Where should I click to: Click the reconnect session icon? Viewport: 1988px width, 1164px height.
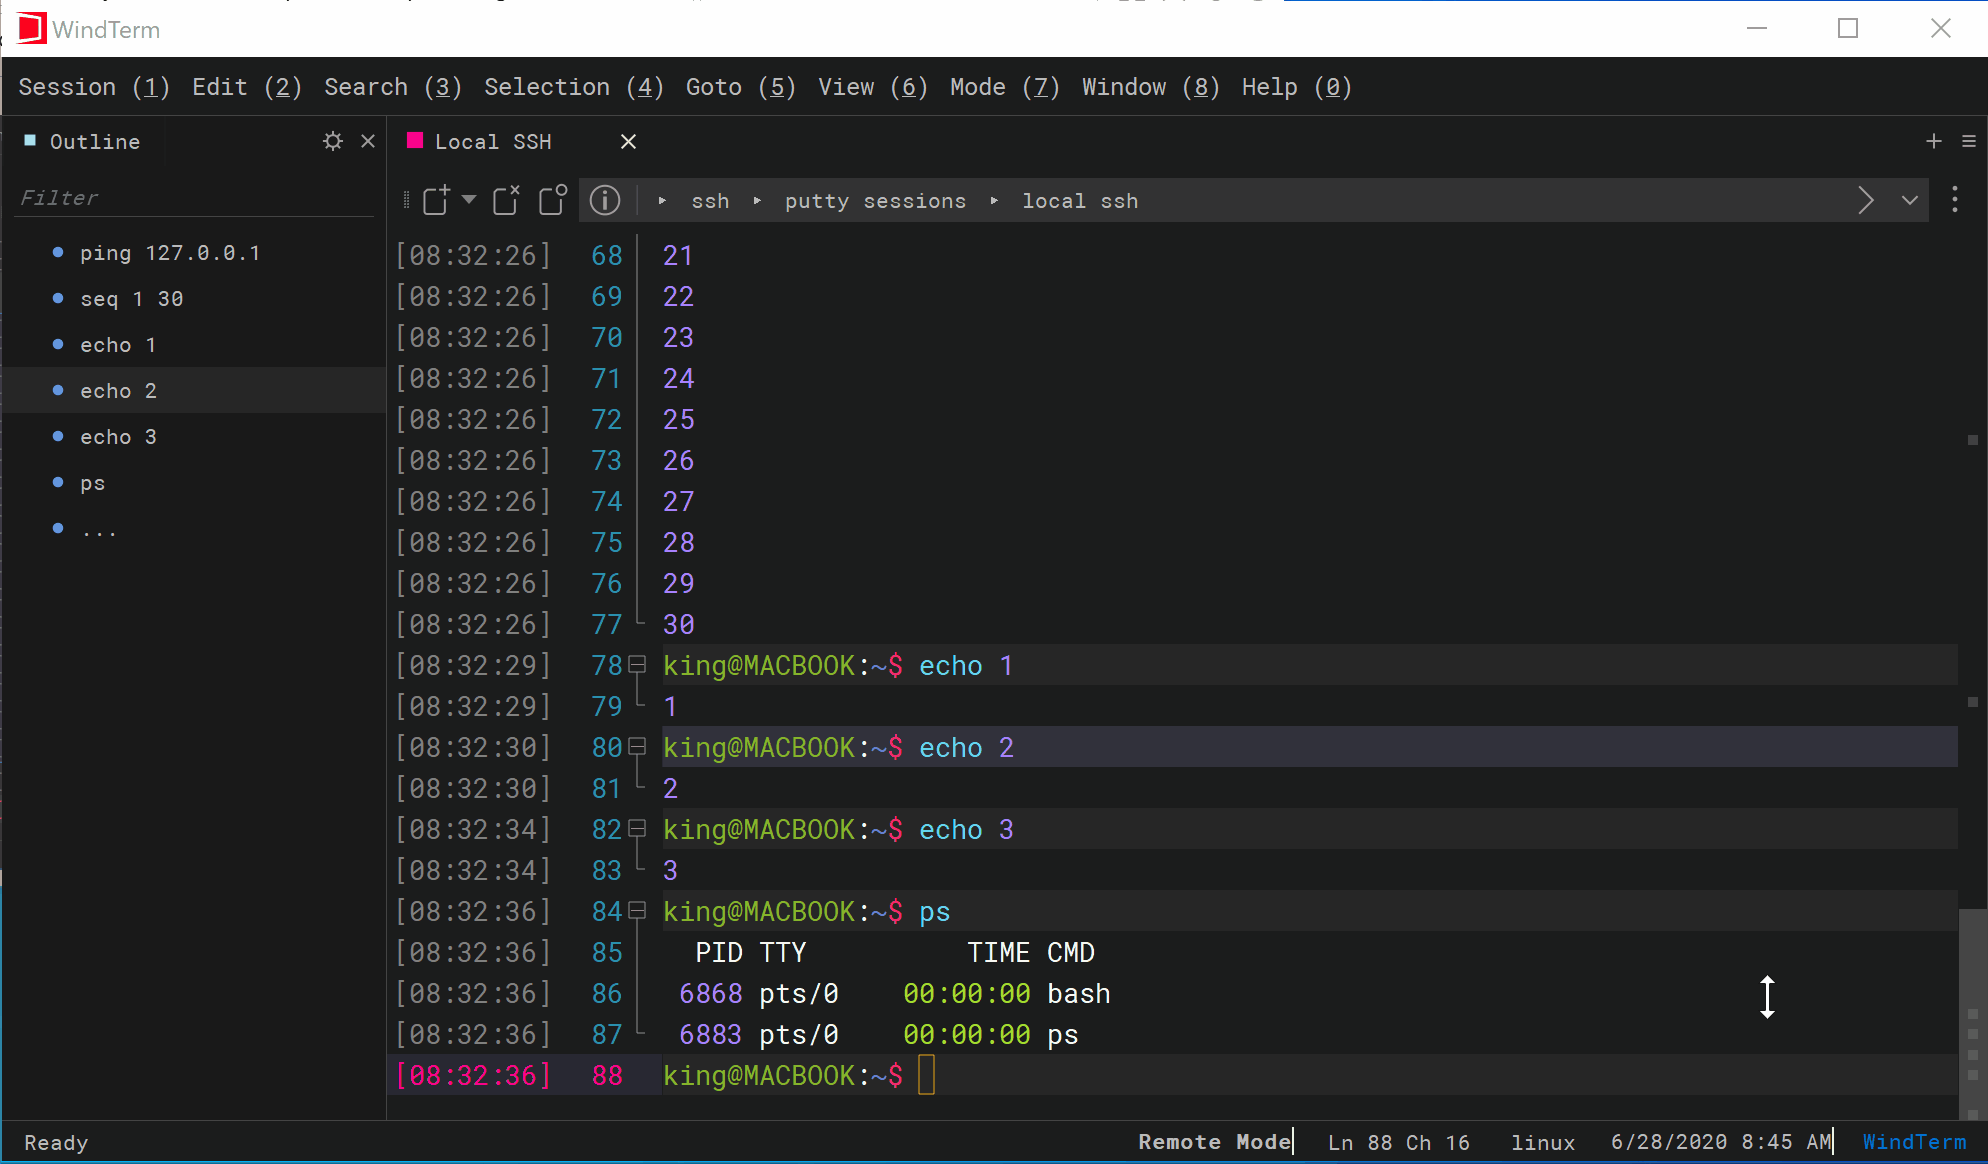point(553,200)
